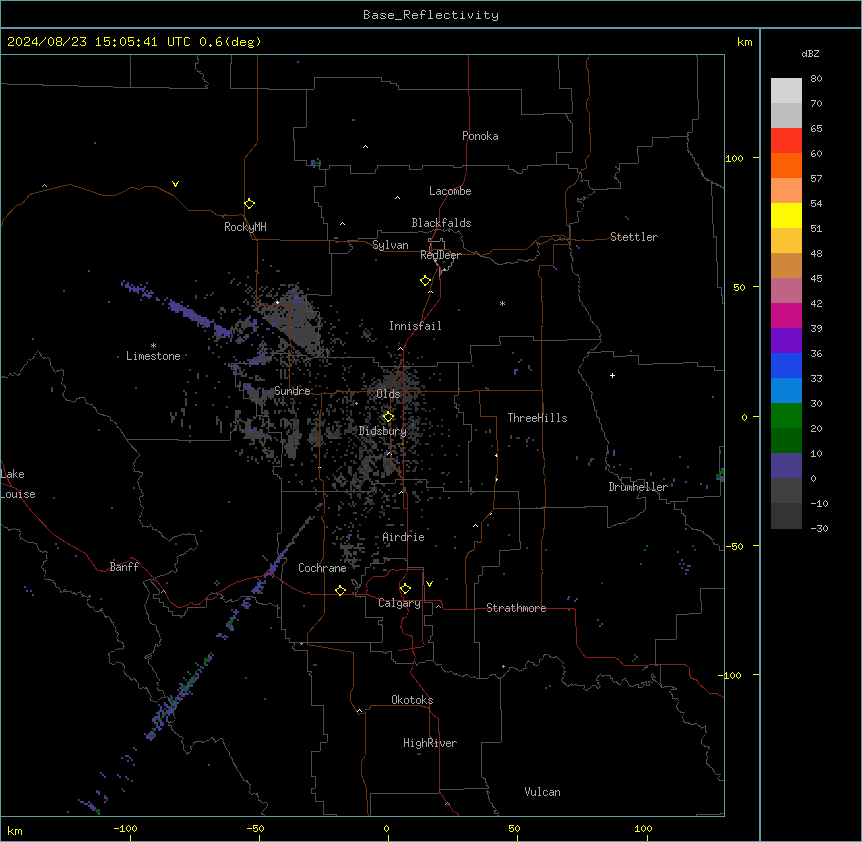This screenshot has width=862, height=842.
Task: Pick the purple 36-39 dBZ legend swatch
Action: tap(786, 341)
